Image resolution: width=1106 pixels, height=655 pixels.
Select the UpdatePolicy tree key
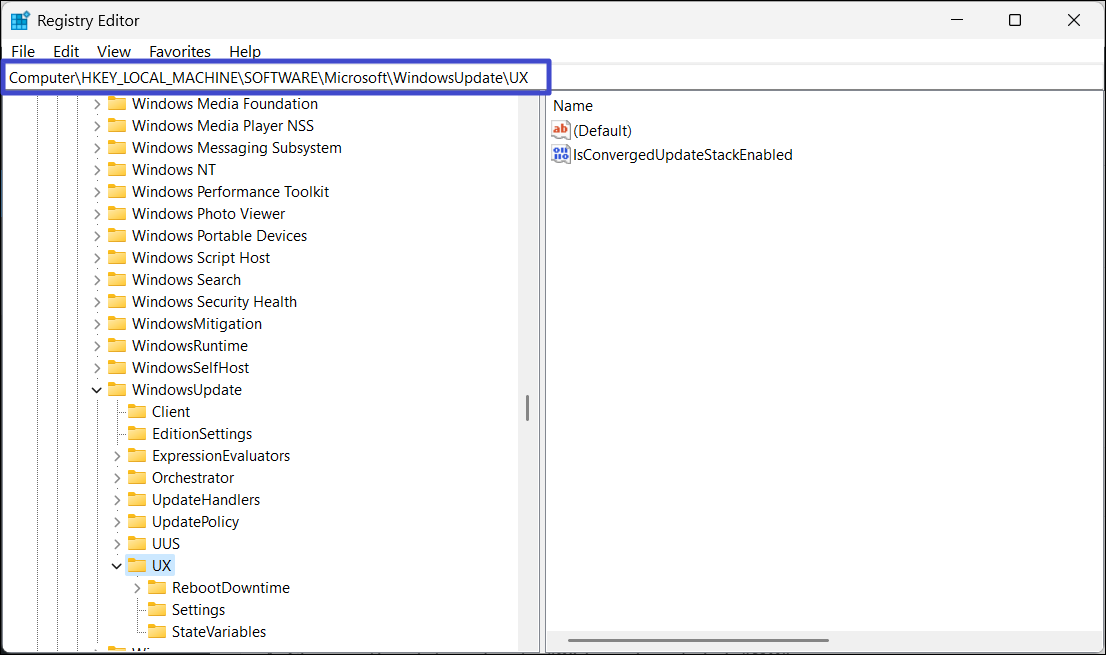pyautogui.click(x=195, y=522)
